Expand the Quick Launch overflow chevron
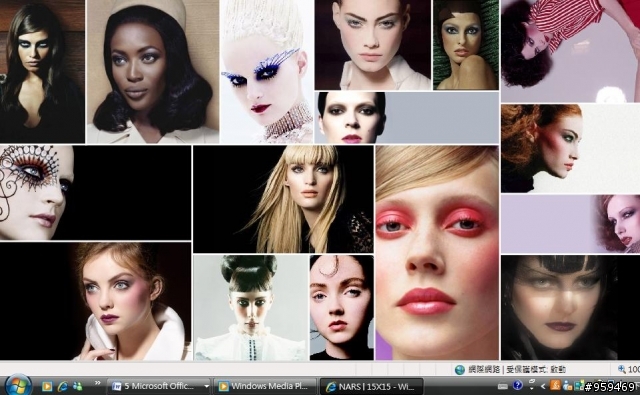Image resolution: width=640 pixels, height=395 pixels. click(x=98, y=383)
